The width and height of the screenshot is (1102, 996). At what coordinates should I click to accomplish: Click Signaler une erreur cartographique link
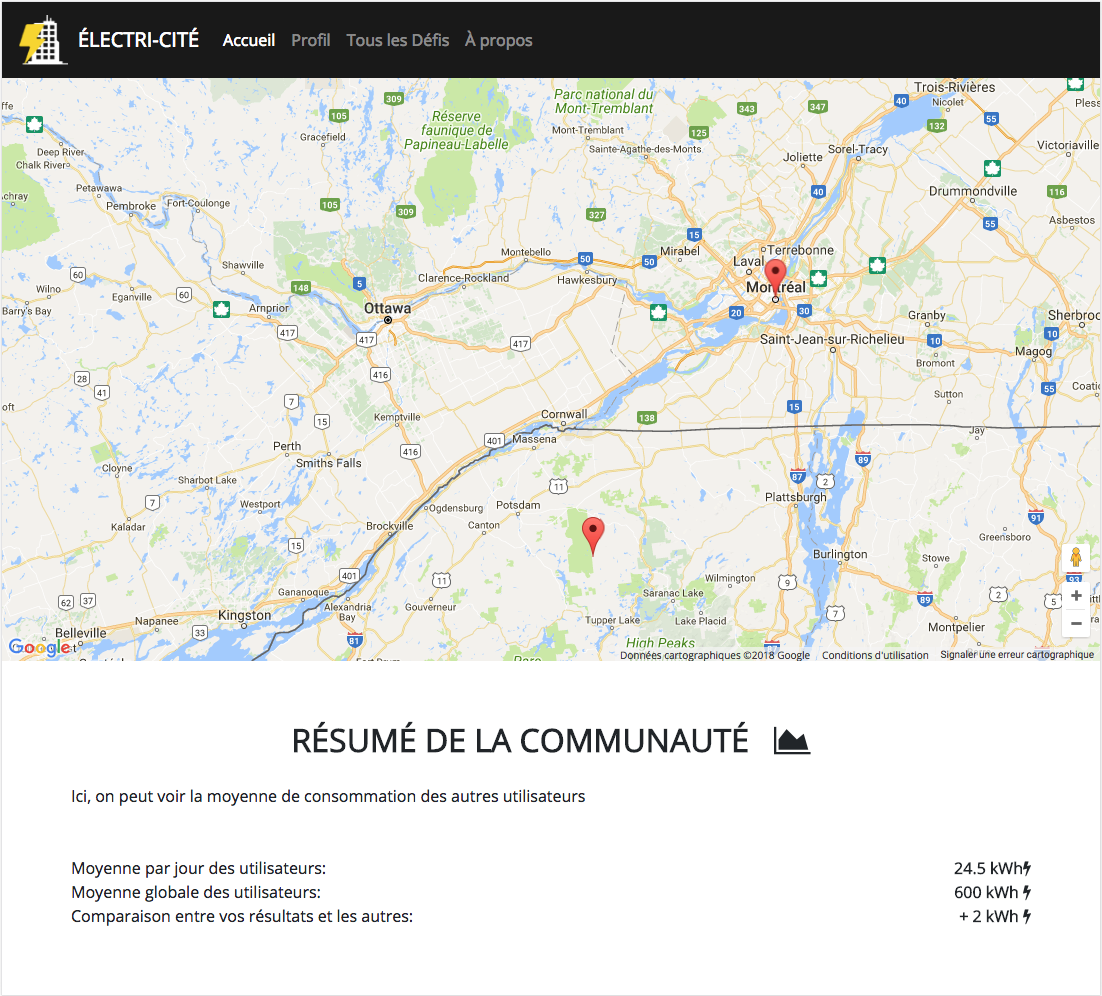point(1017,654)
